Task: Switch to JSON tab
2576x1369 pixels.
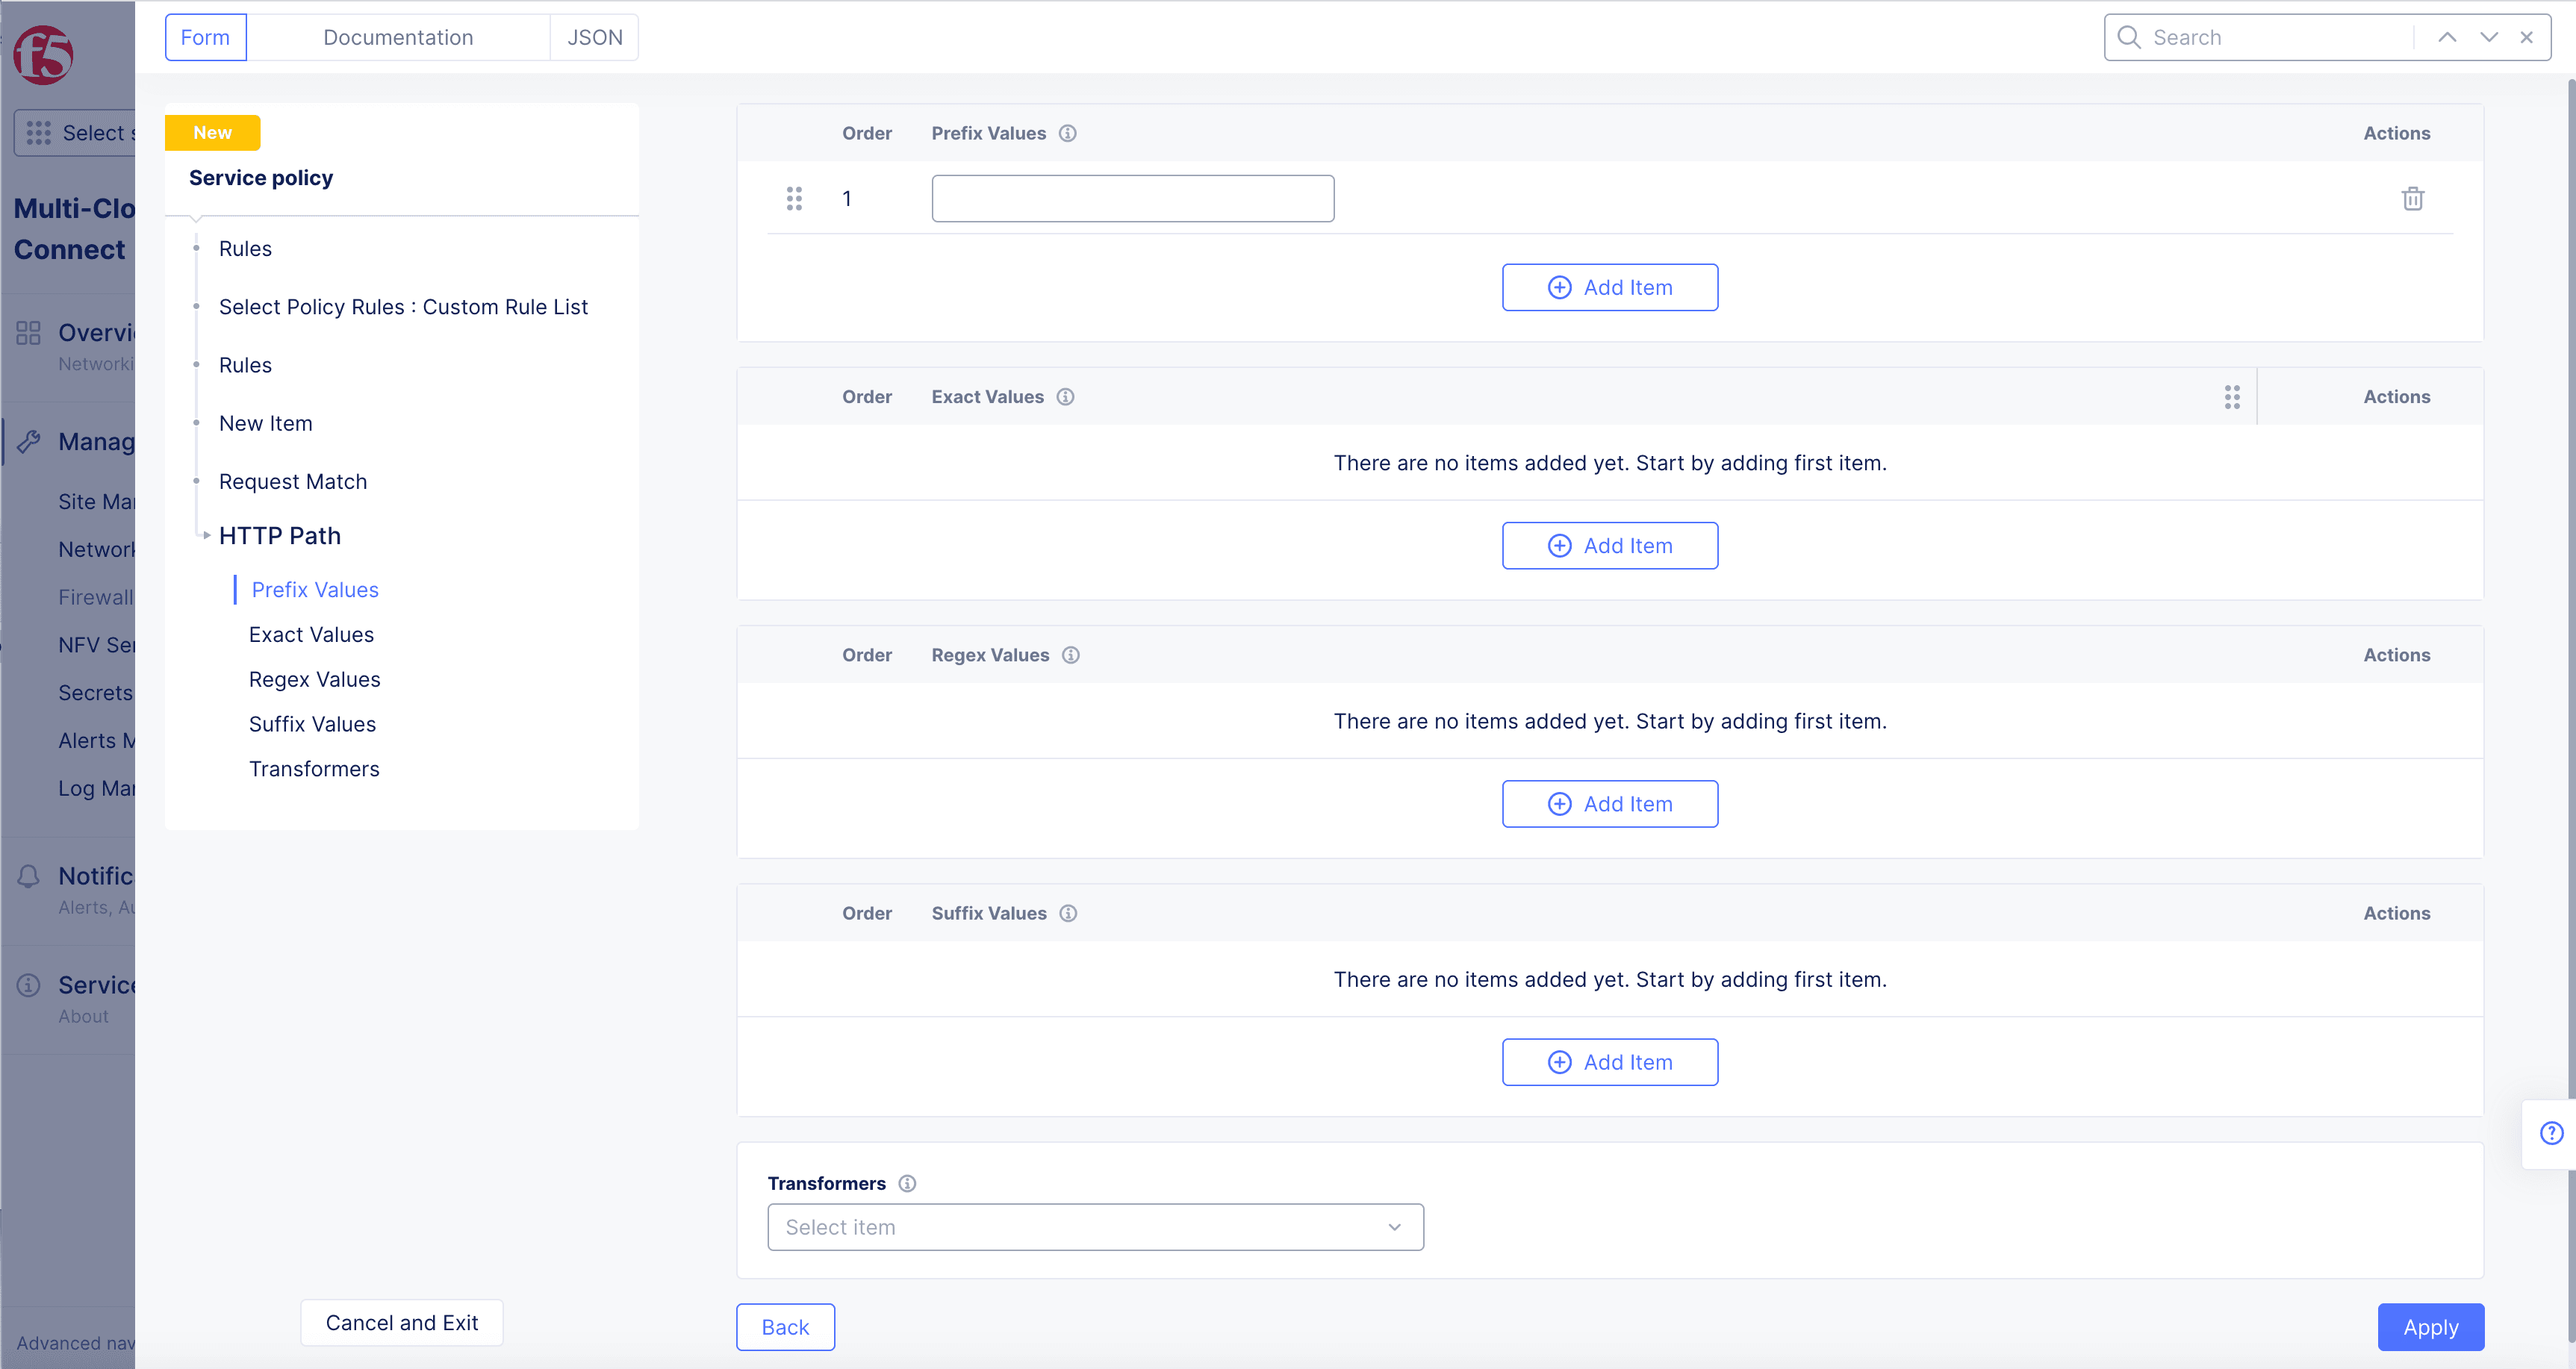Action: pos(594,37)
